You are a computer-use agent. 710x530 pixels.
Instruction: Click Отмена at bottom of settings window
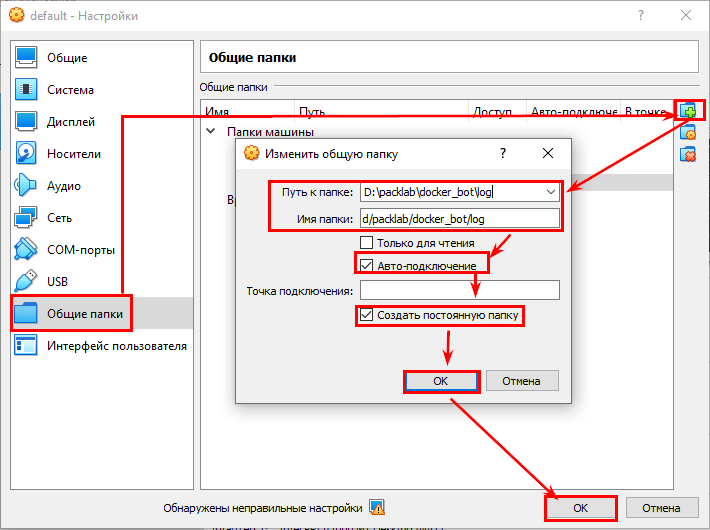[x=661, y=508]
